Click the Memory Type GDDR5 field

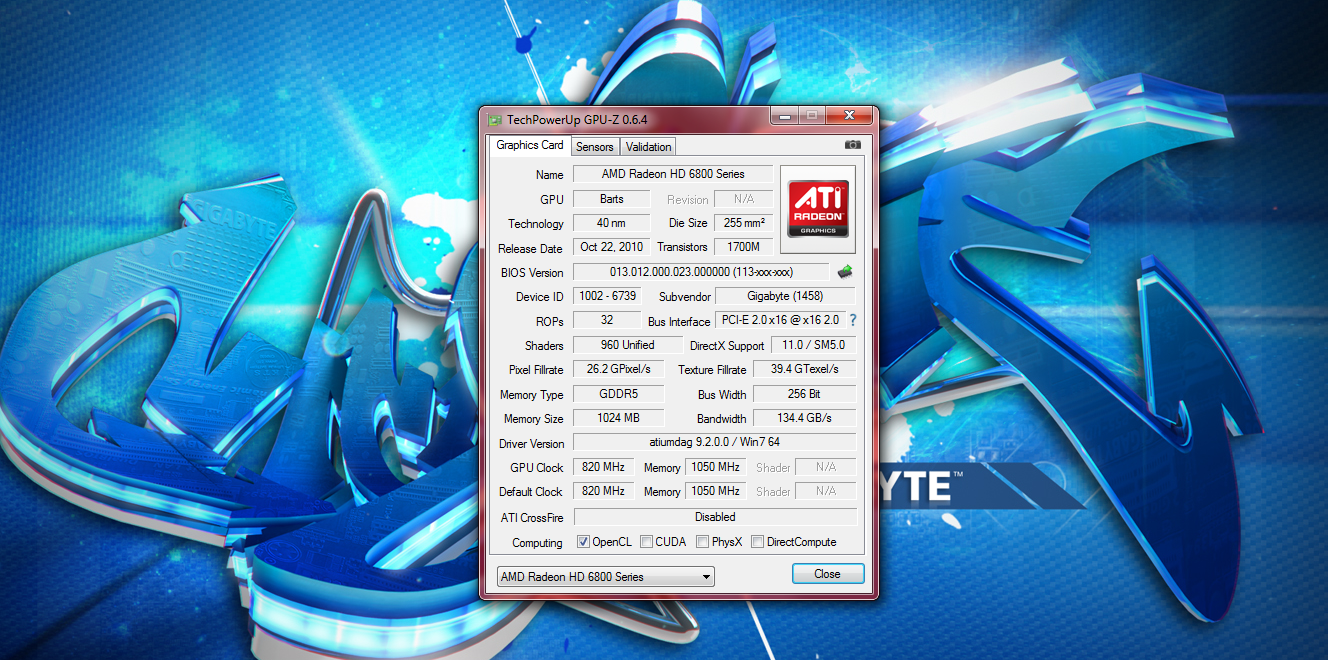619,394
